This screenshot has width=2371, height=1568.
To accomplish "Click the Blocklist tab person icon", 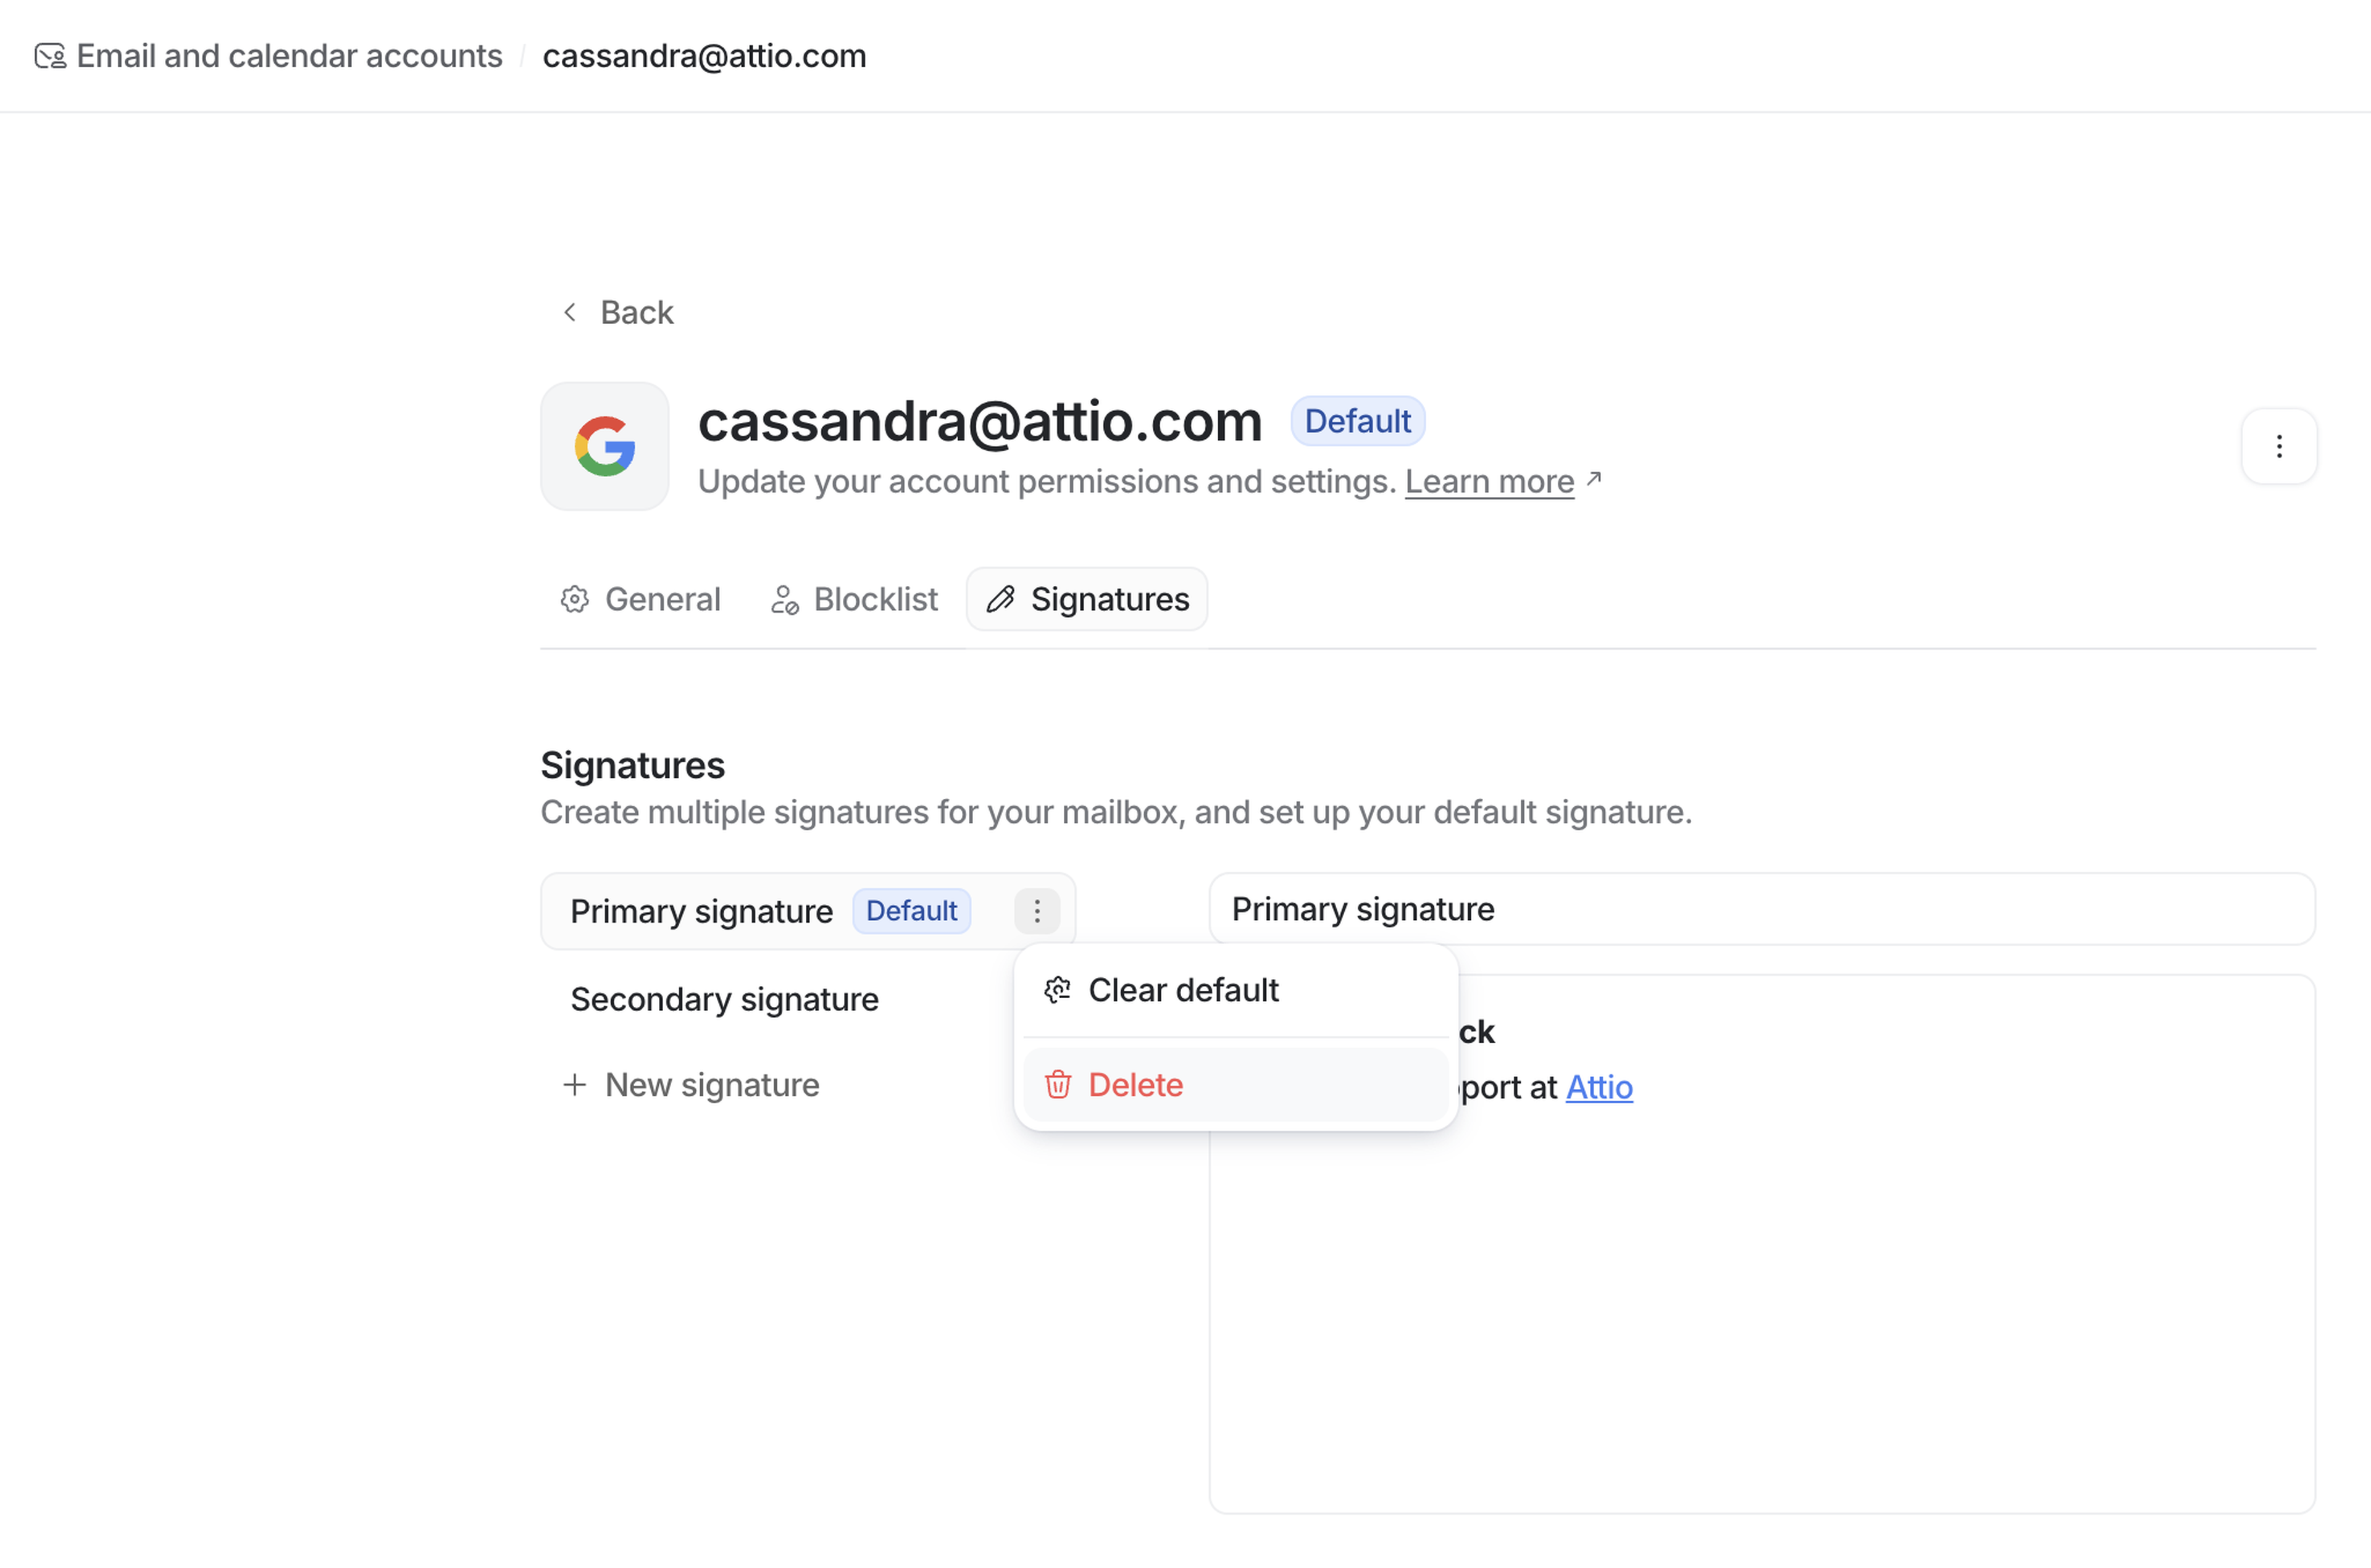I will (x=784, y=599).
